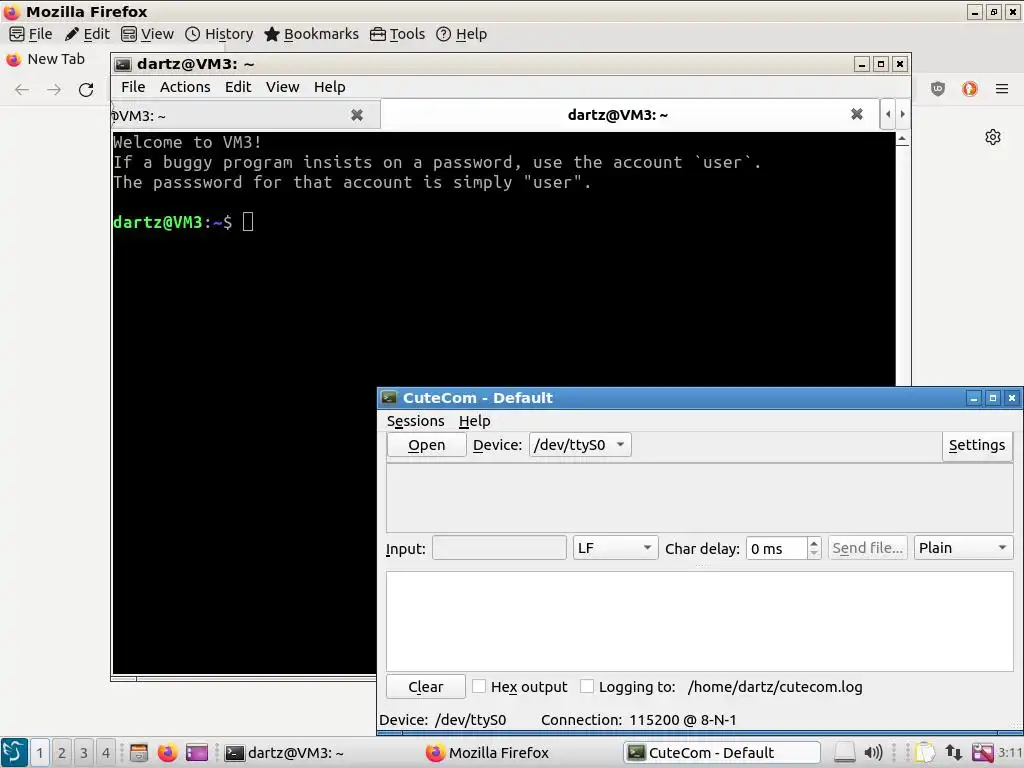Switch to virtual desktop 3
The image size is (1024, 768).
[x=84, y=753]
